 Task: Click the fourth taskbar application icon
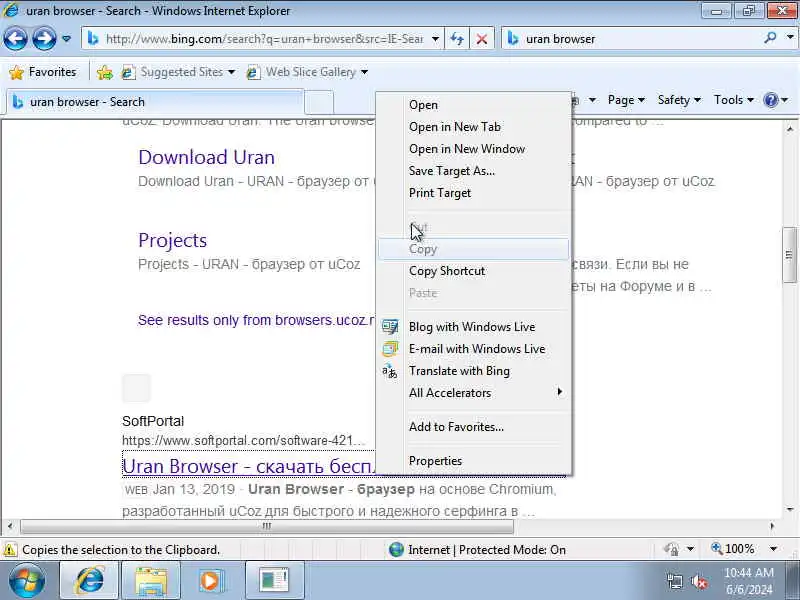[274, 580]
